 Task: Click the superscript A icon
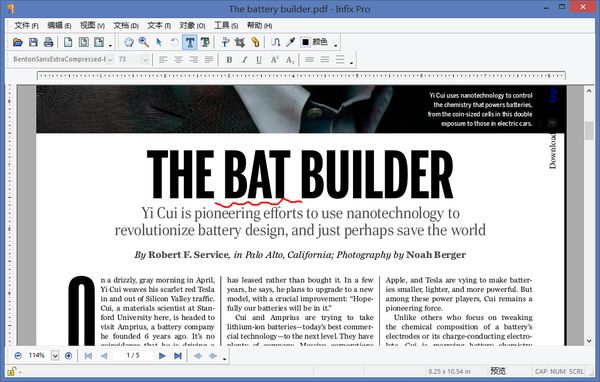pyautogui.click(x=274, y=60)
